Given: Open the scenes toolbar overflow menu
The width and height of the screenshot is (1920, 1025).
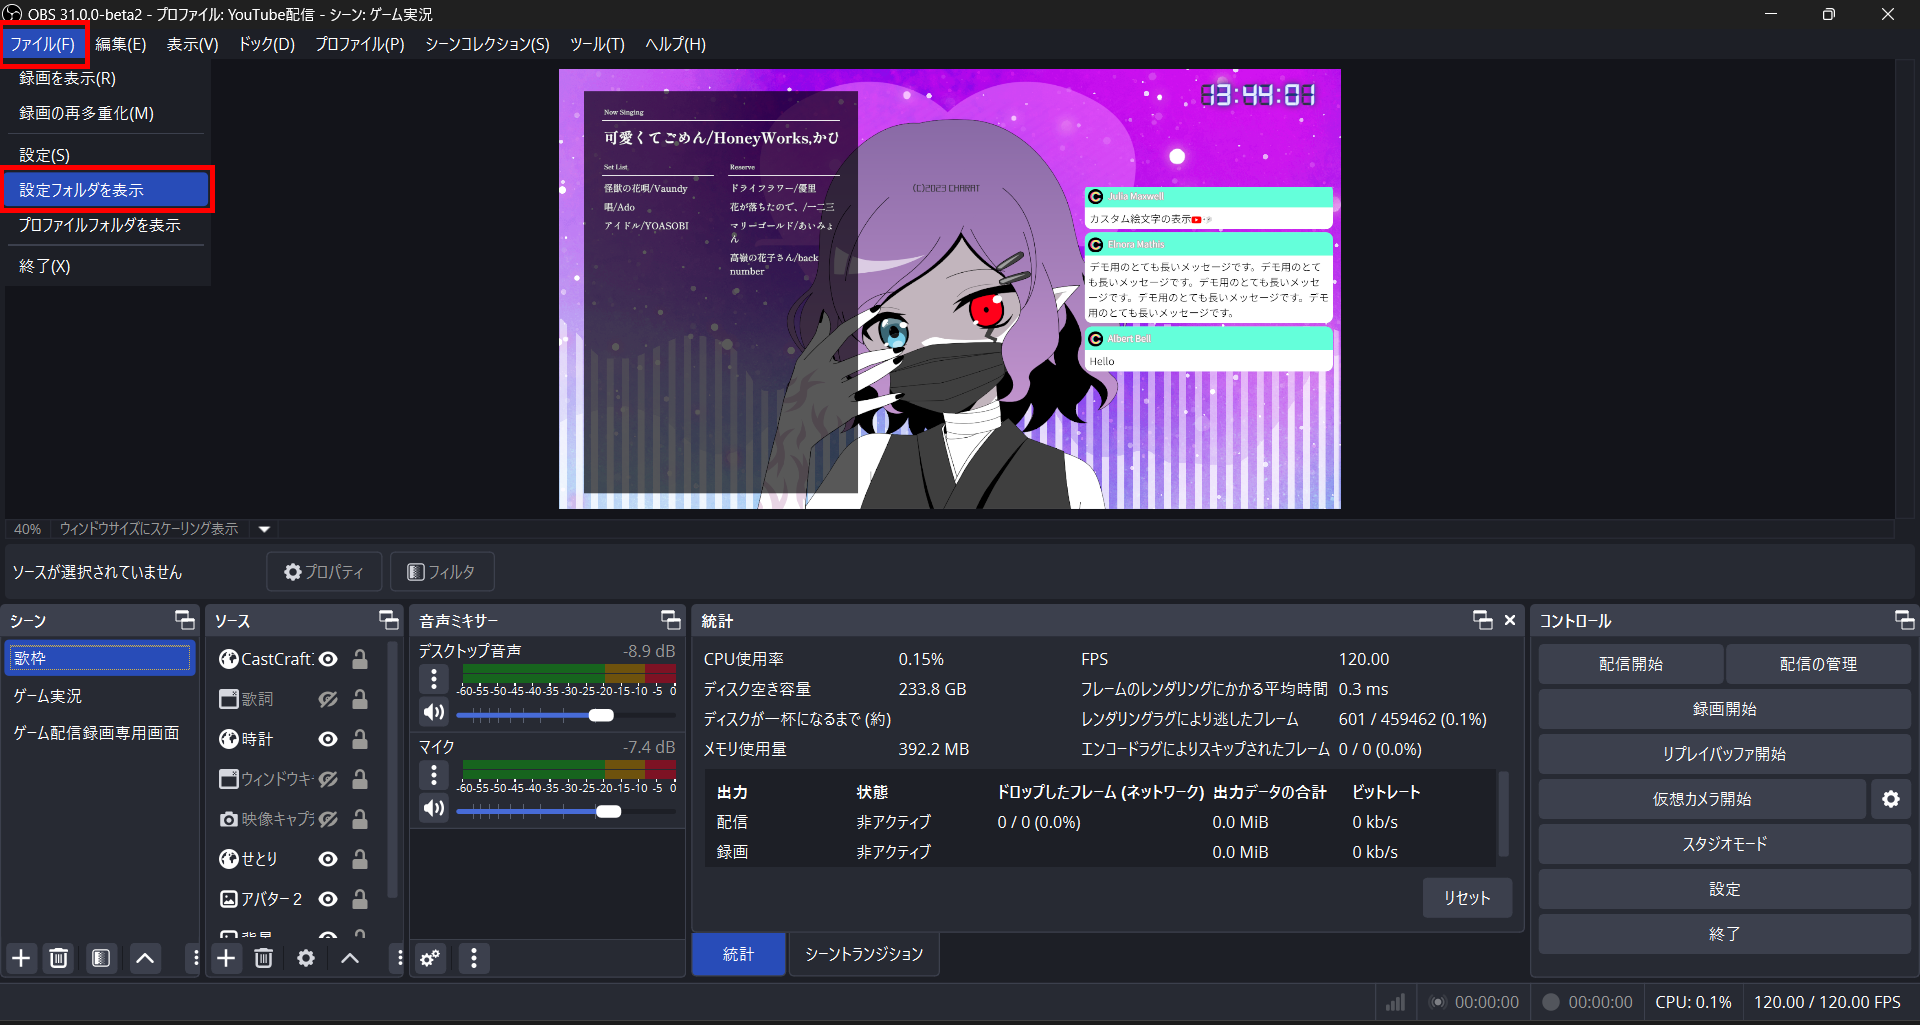Looking at the screenshot, I should click(x=195, y=958).
